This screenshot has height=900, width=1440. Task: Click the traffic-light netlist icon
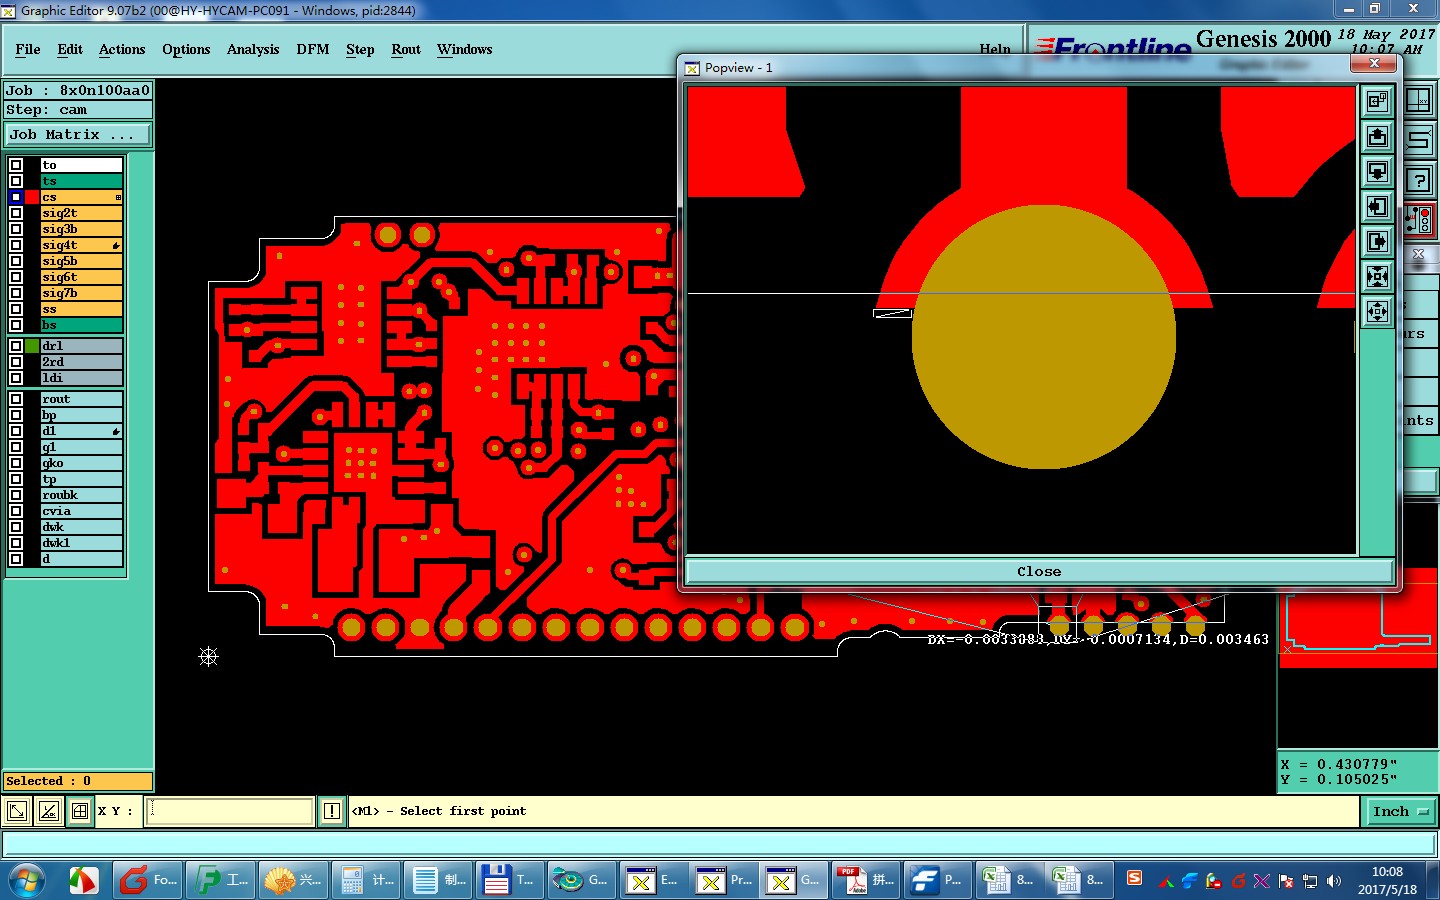[1419, 220]
